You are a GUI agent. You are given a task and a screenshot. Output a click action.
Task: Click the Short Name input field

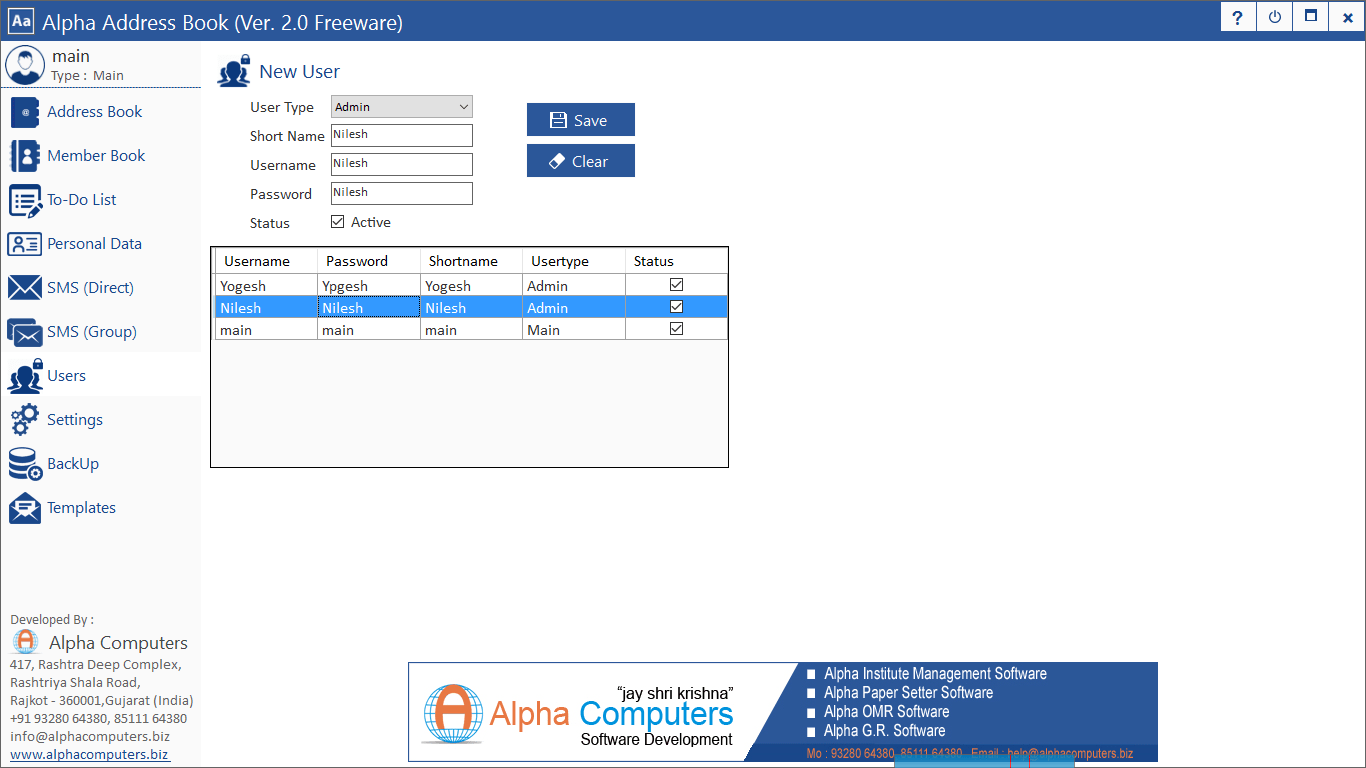pos(401,135)
